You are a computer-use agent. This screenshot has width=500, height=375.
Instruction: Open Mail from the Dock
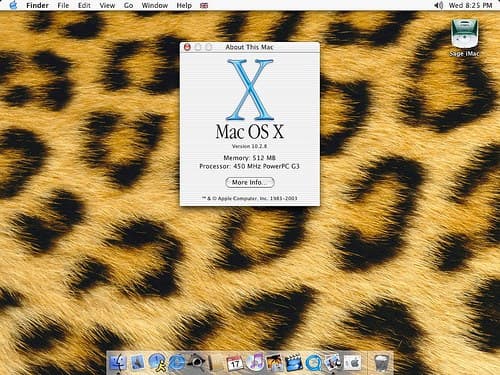click(x=137, y=363)
